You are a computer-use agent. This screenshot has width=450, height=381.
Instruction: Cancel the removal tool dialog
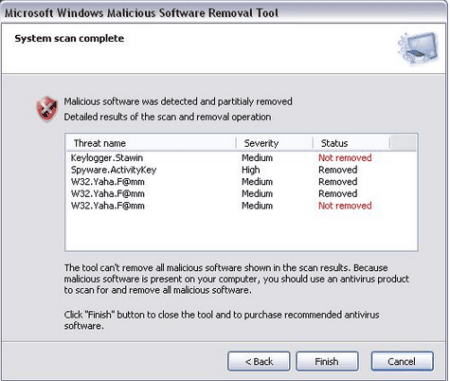pyautogui.click(x=402, y=361)
